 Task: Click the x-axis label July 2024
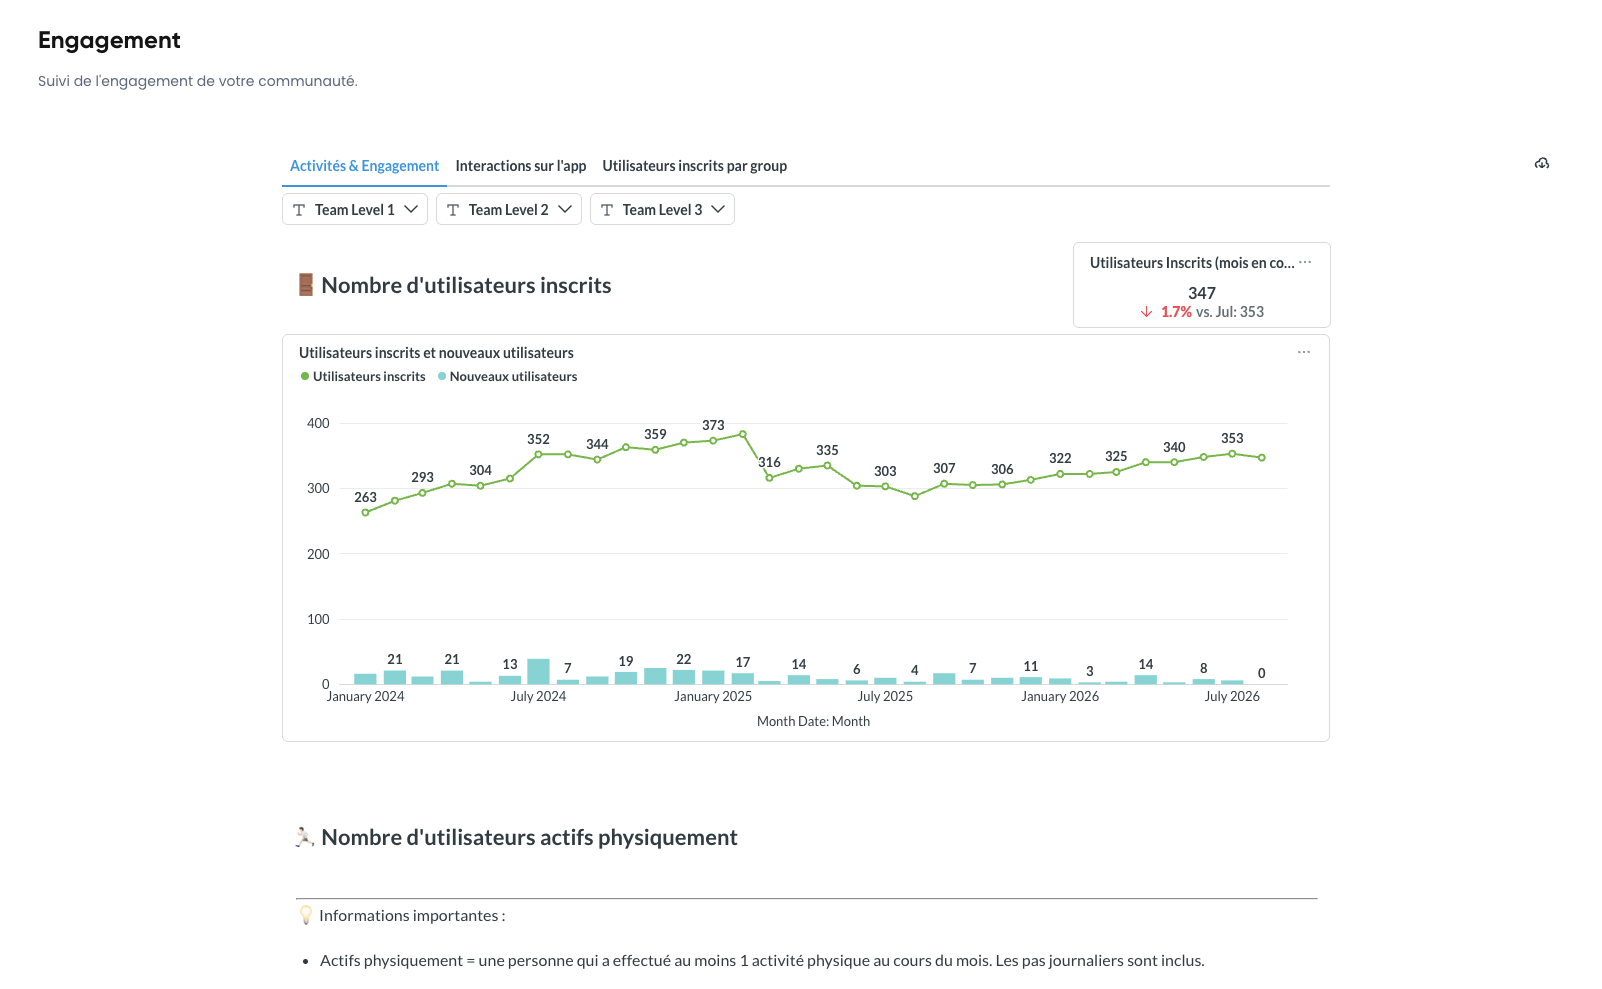coord(538,696)
